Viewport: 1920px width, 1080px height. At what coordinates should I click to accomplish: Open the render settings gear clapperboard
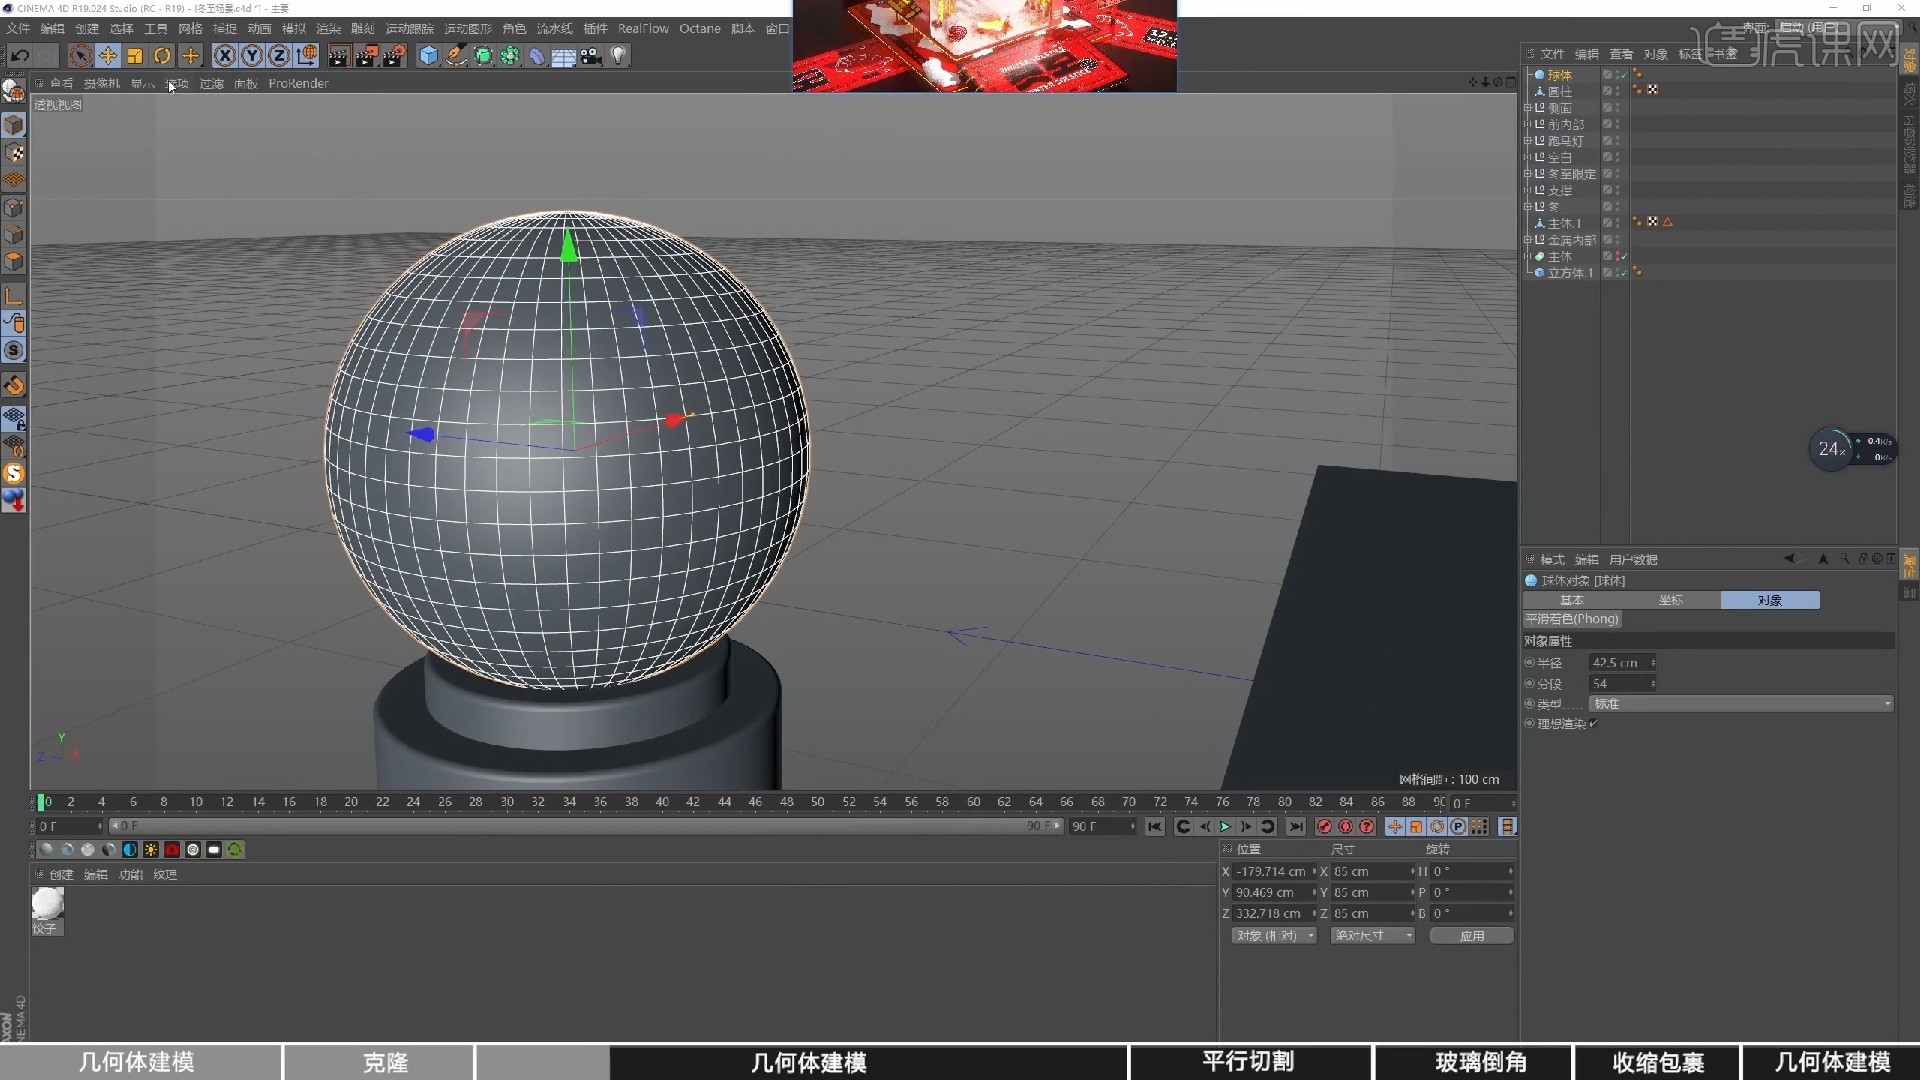click(x=395, y=56)
